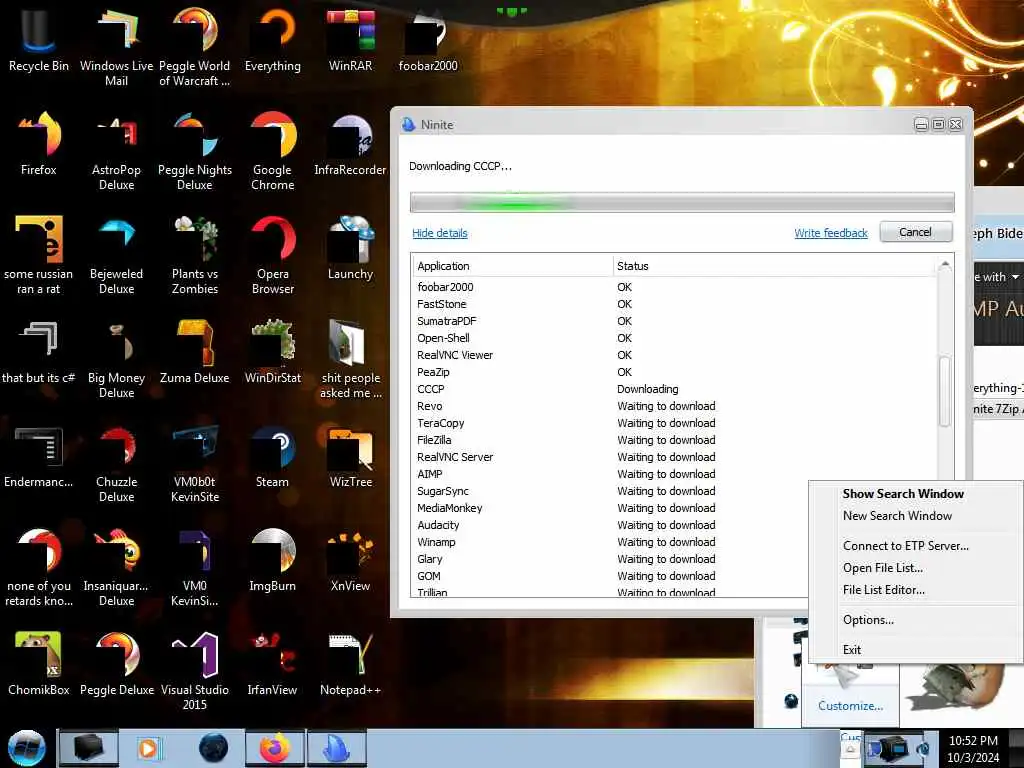The image size is (1024, 768).
Task: Click the Application column header
Action: point(513,266)
